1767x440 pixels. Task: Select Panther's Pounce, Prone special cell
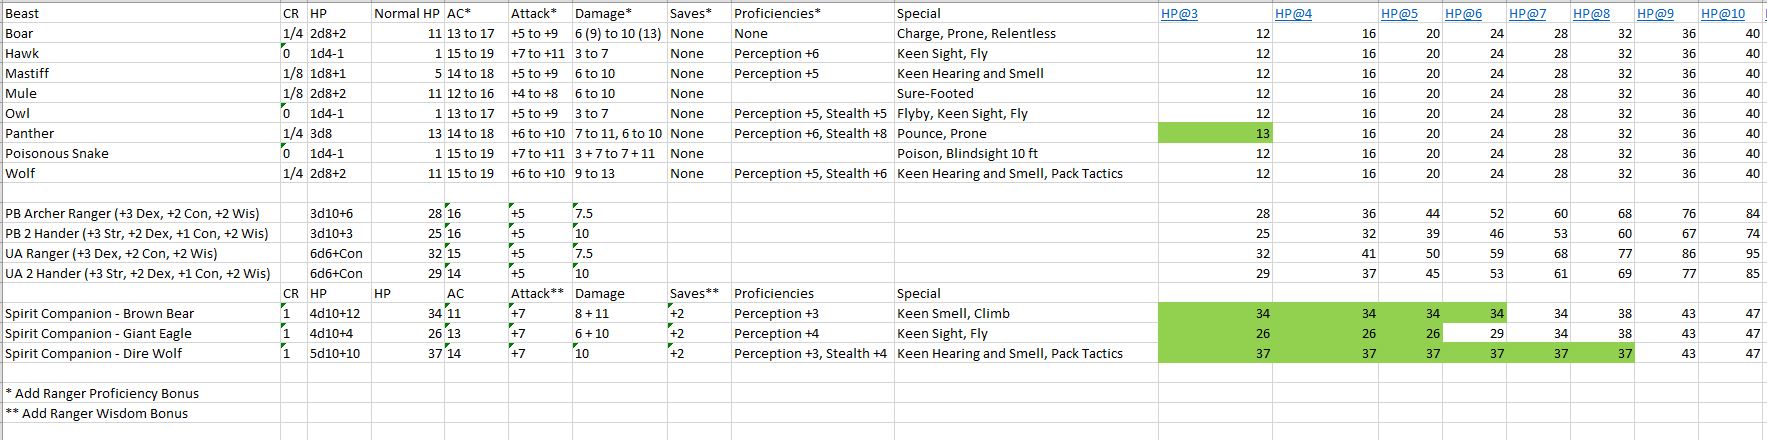(1026, 133)
